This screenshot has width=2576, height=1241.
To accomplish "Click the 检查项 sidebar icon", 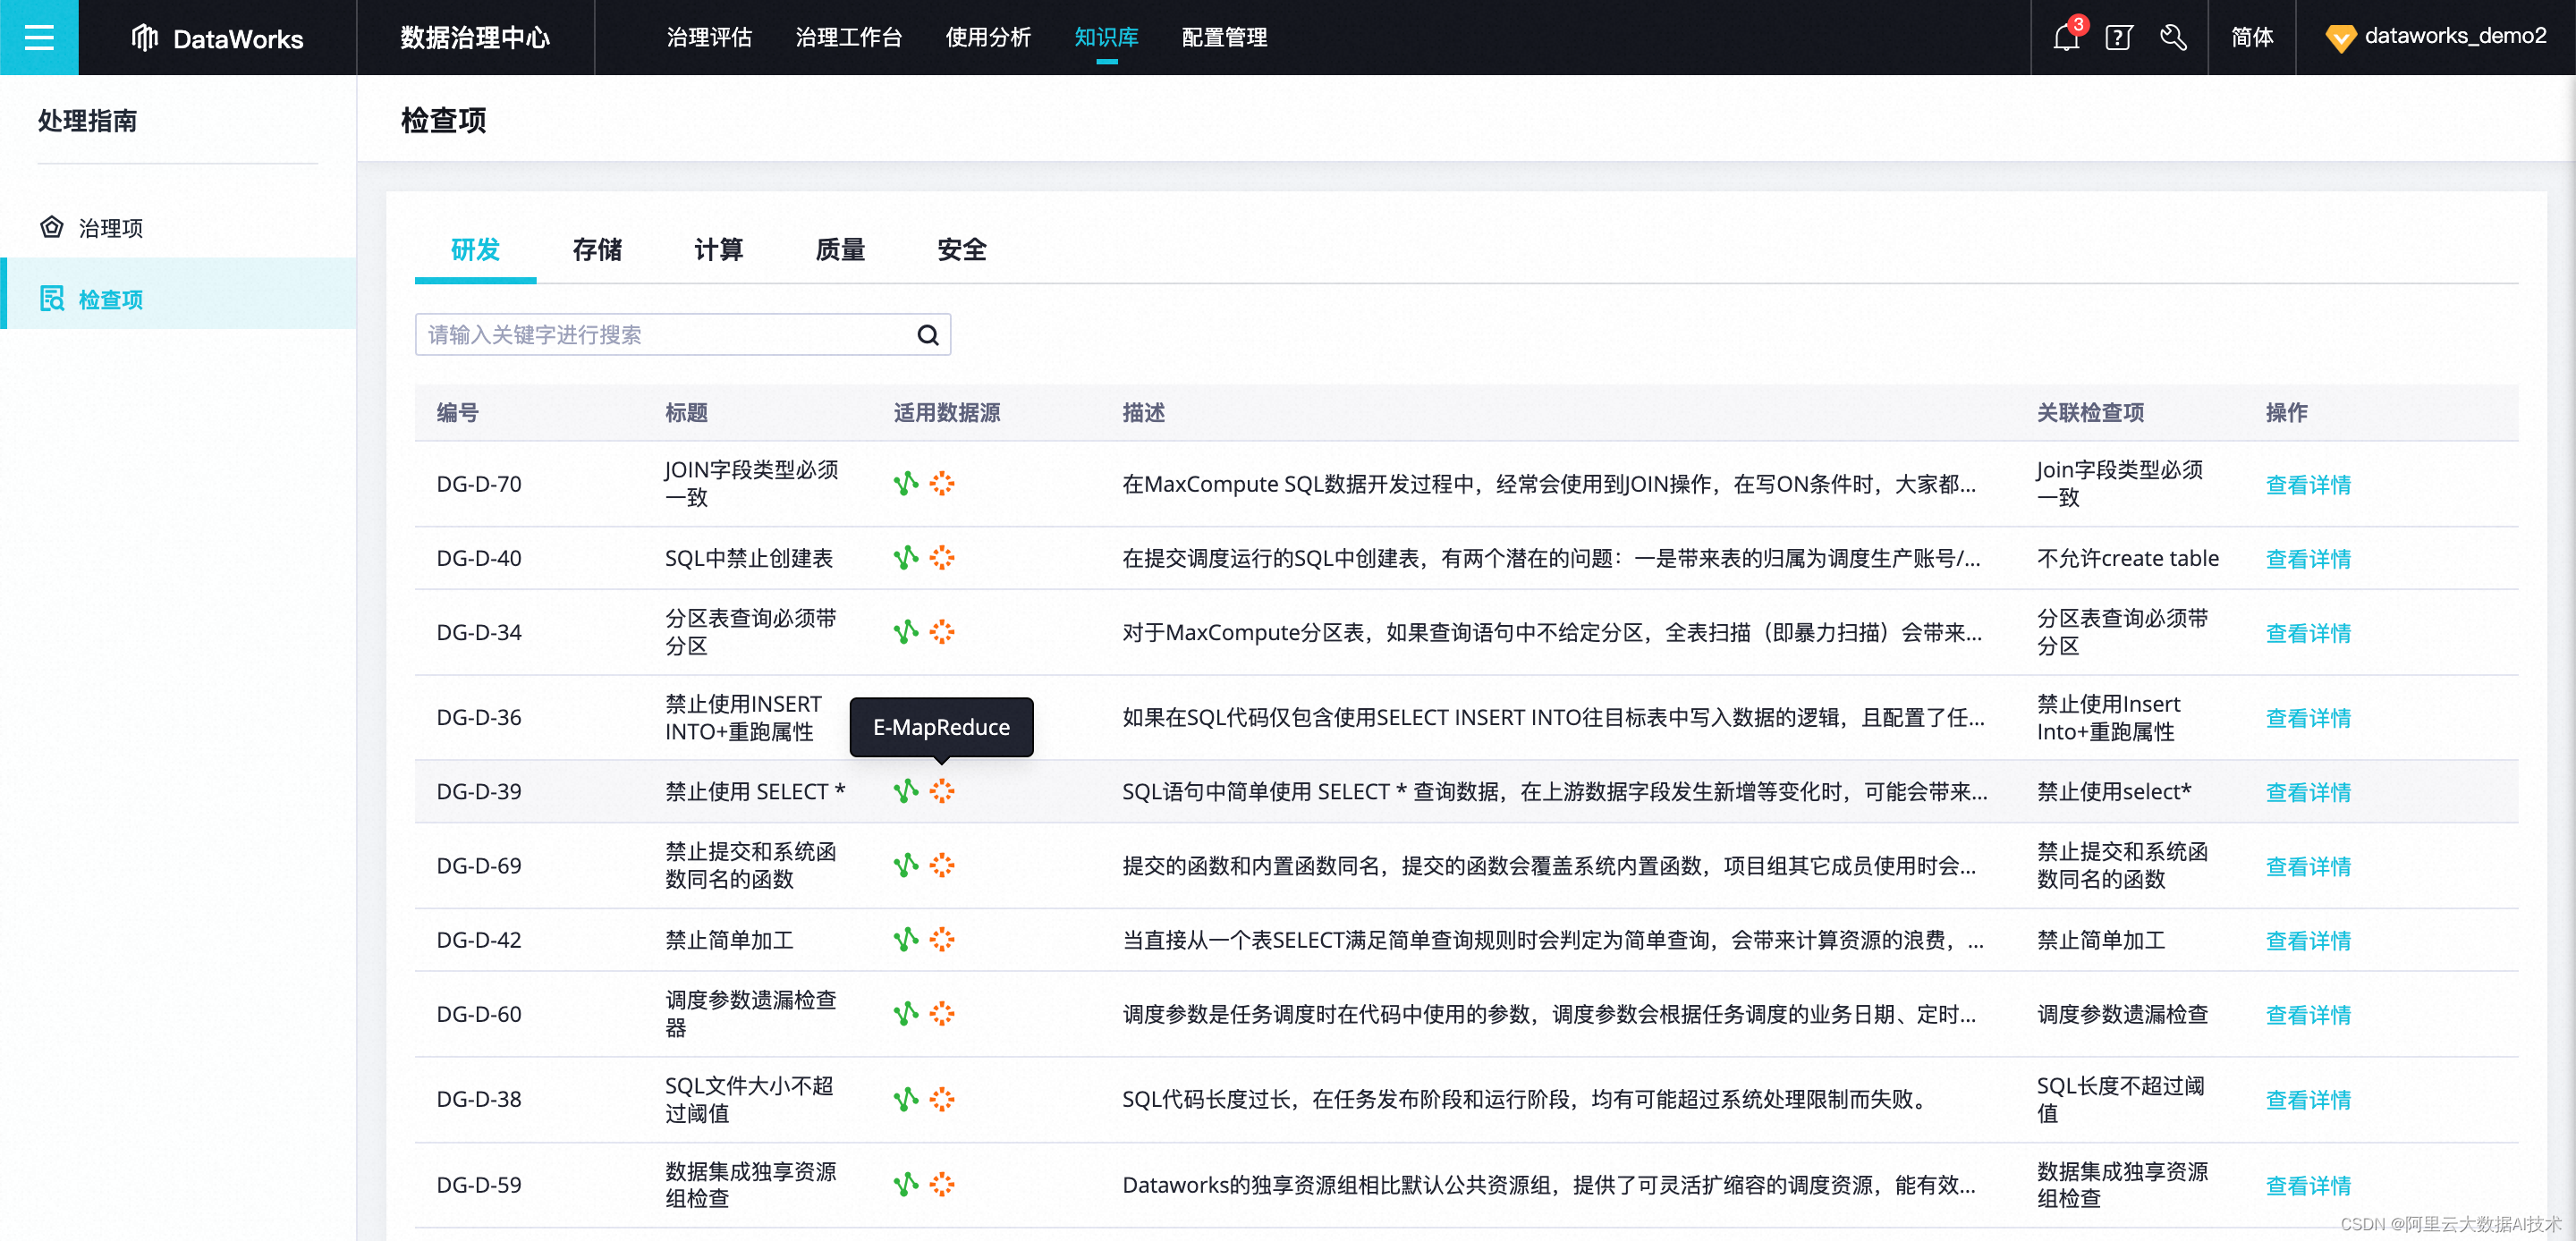I will (x=52, y=298).
